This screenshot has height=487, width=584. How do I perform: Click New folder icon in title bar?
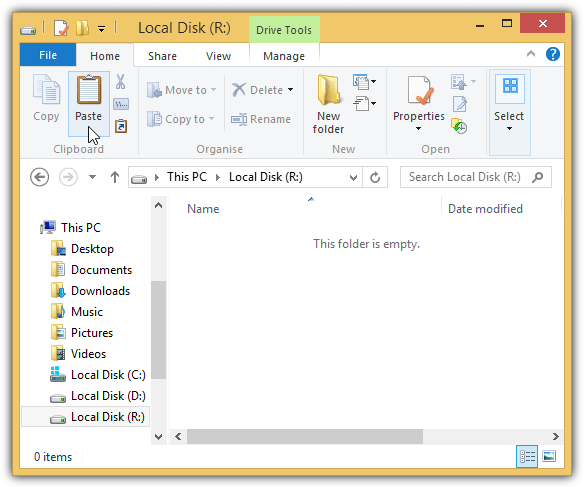[x=82, y=28]
